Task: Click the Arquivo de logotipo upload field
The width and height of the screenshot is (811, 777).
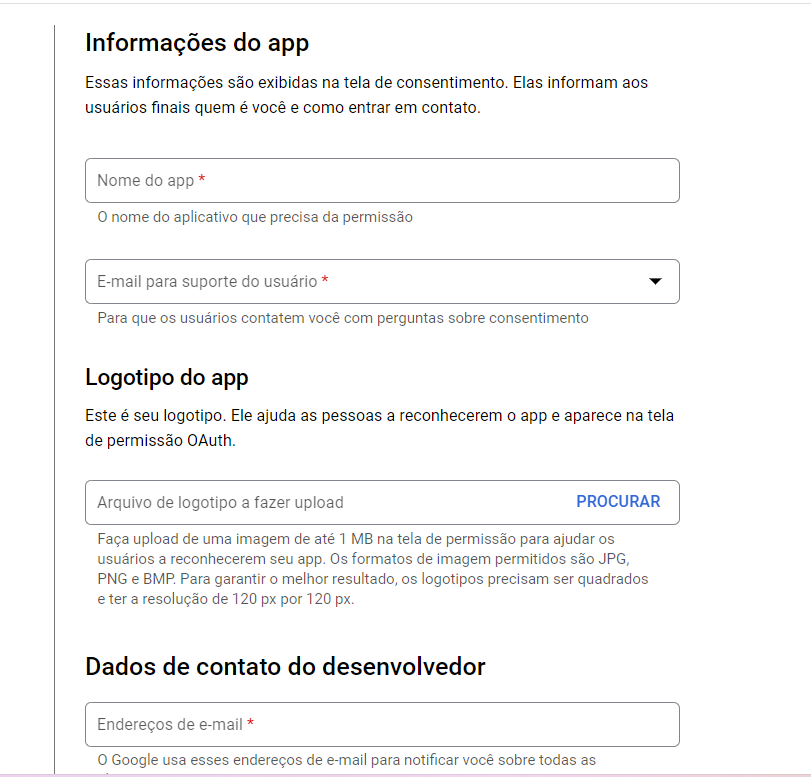Action: coord(320,502)
